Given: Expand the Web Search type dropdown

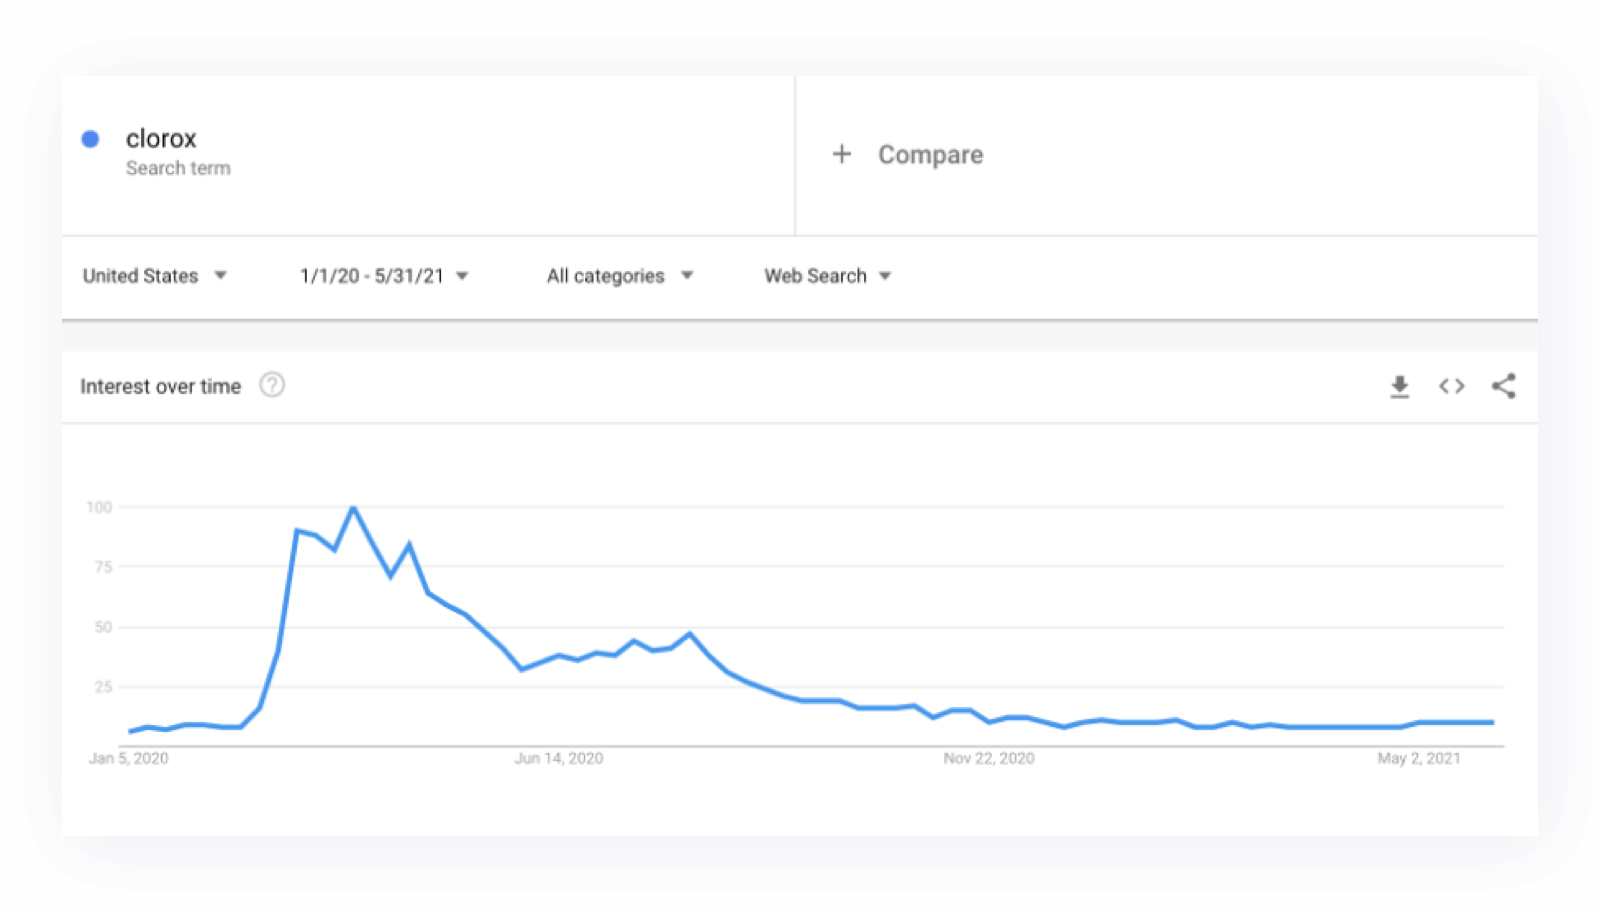Looking at the screenshot, I should [827, 276].
